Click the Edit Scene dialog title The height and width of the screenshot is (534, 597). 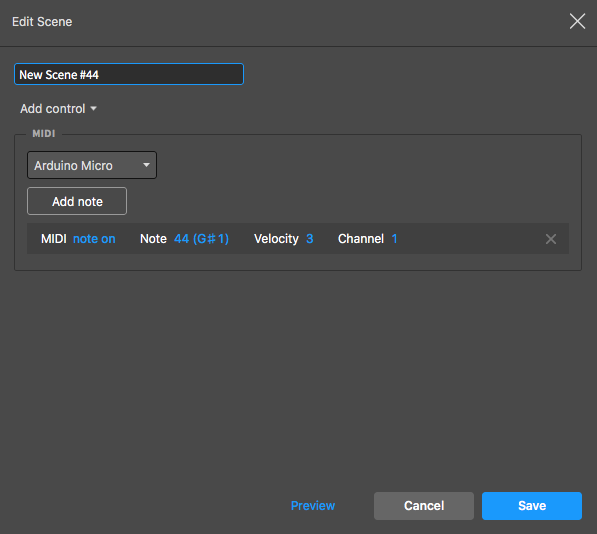point(42,22)
